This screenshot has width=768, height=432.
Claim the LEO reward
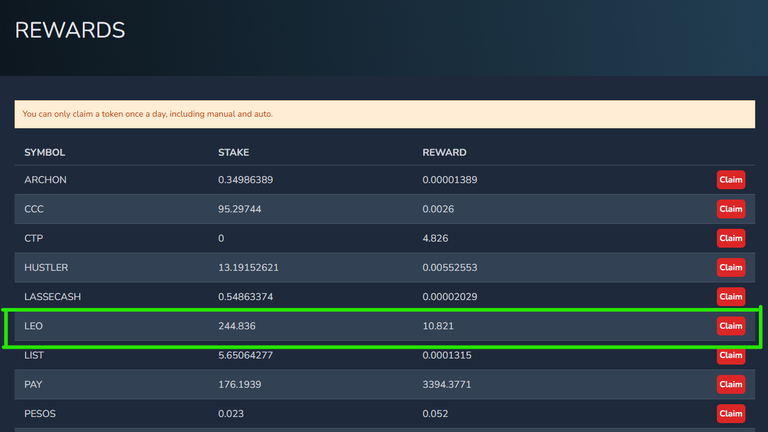[731, 326]
